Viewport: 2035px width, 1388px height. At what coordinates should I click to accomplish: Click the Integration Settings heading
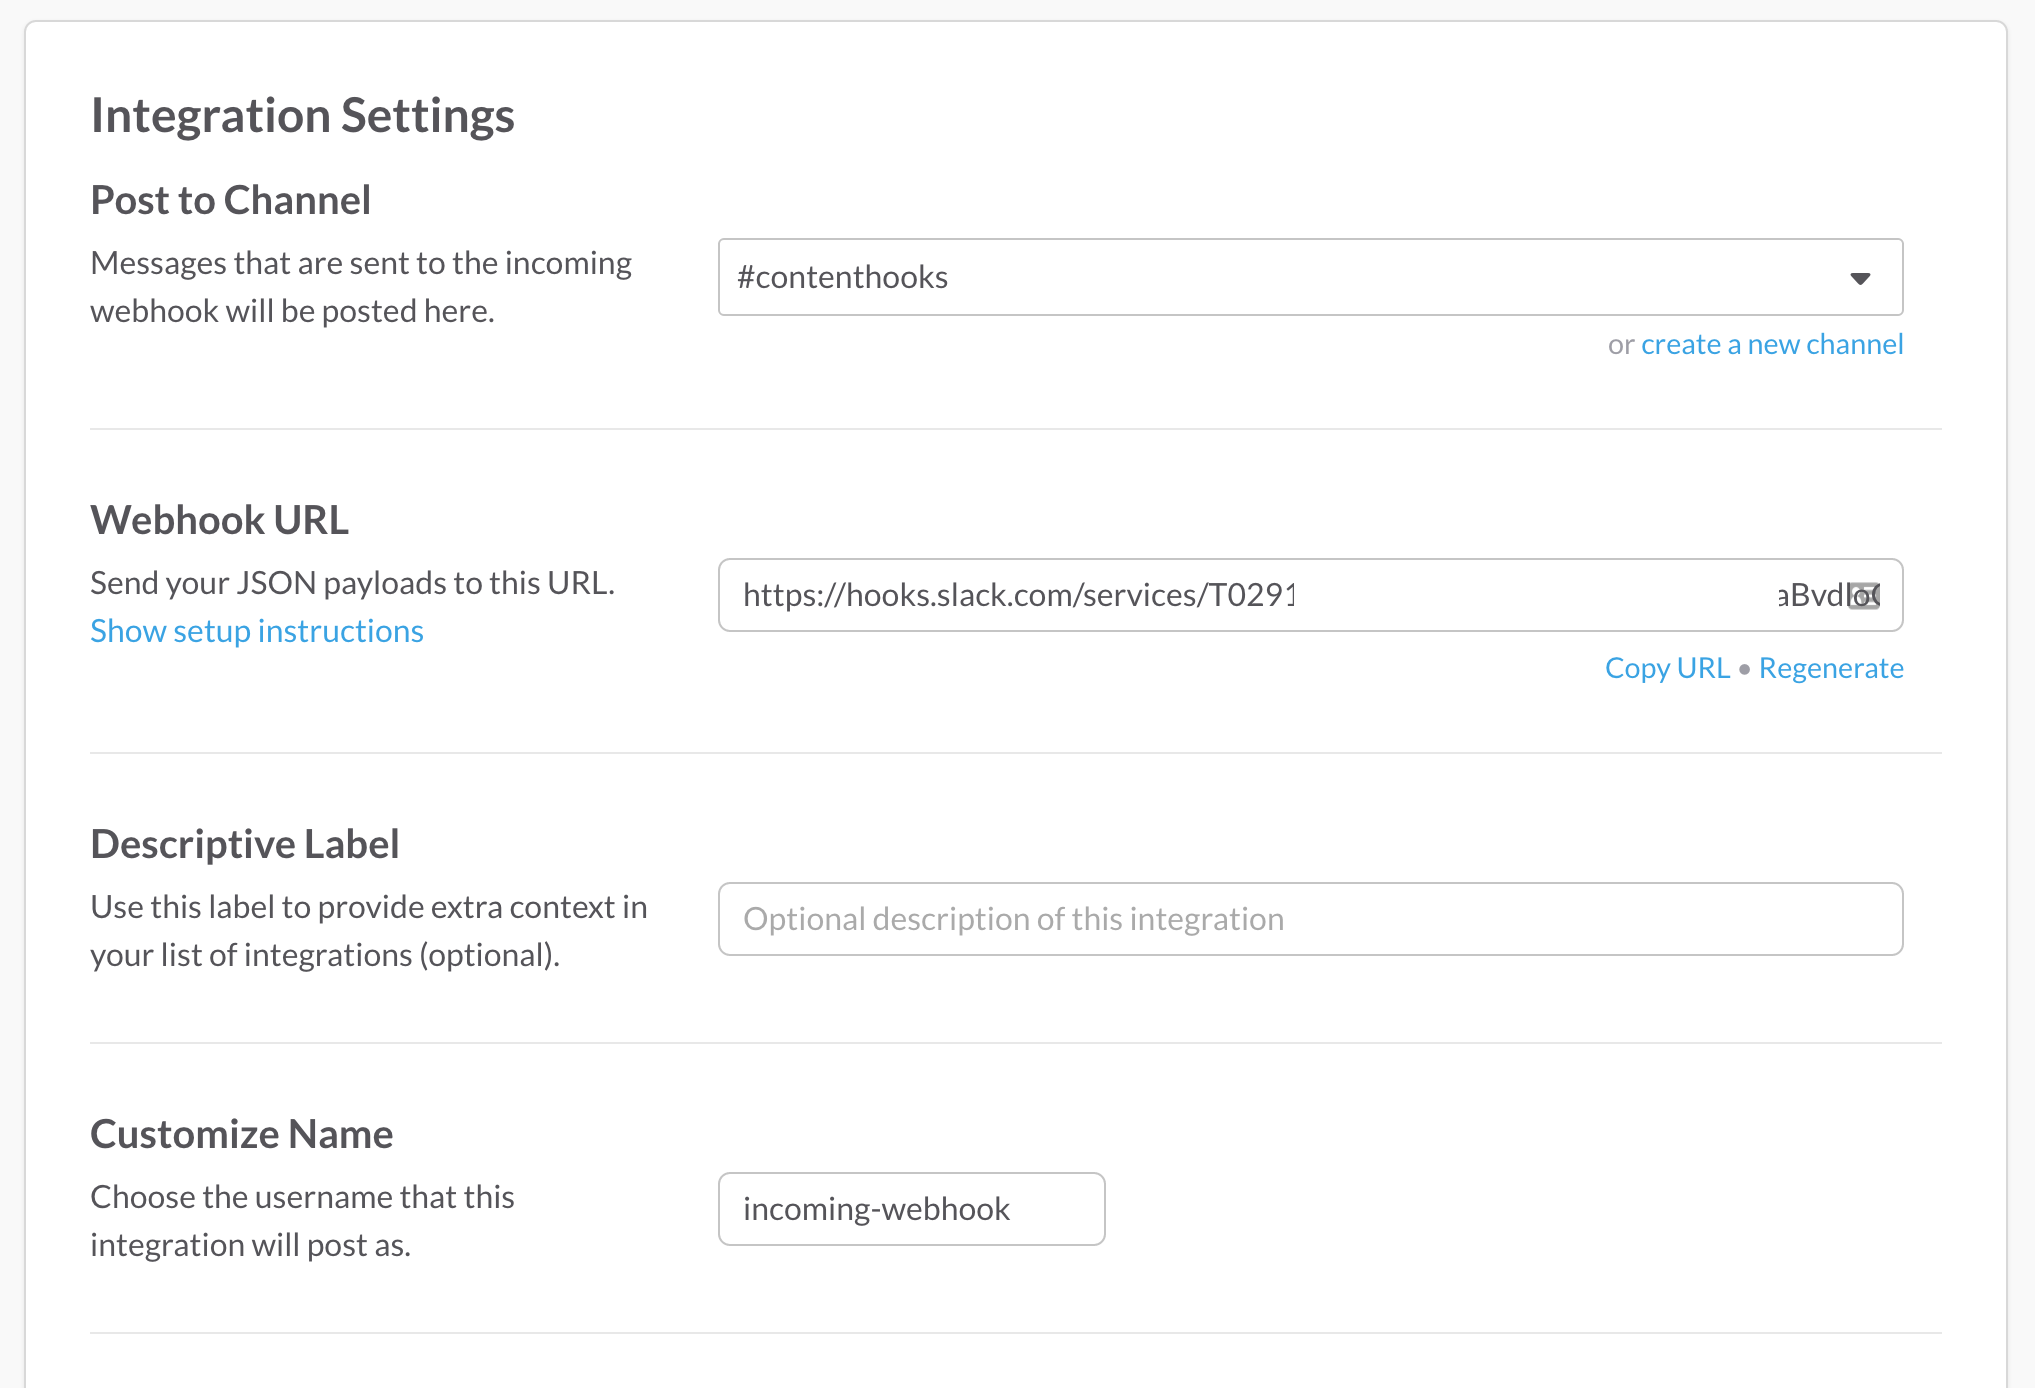(303, 115)
